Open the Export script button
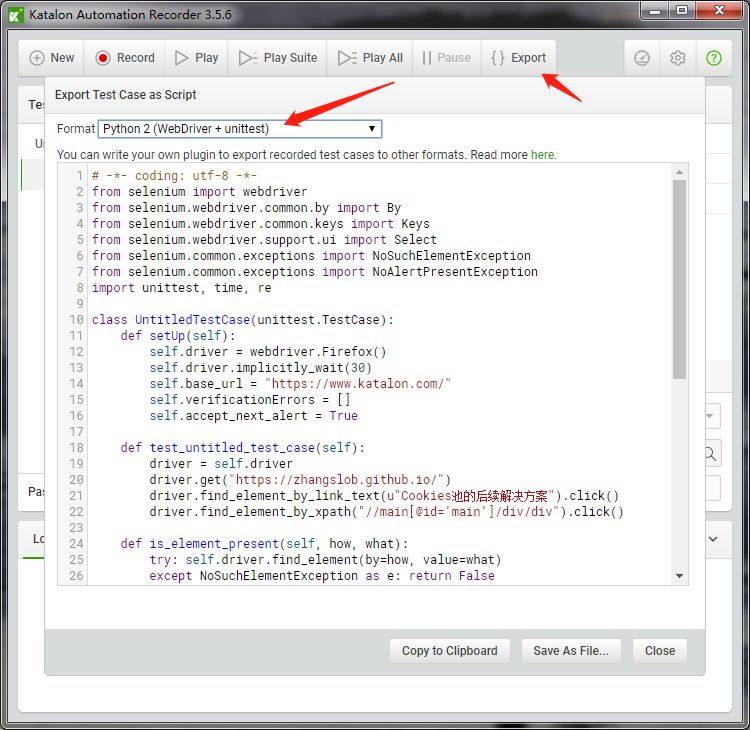This screenshot has width=750, height=730. [x=518, y=58]
